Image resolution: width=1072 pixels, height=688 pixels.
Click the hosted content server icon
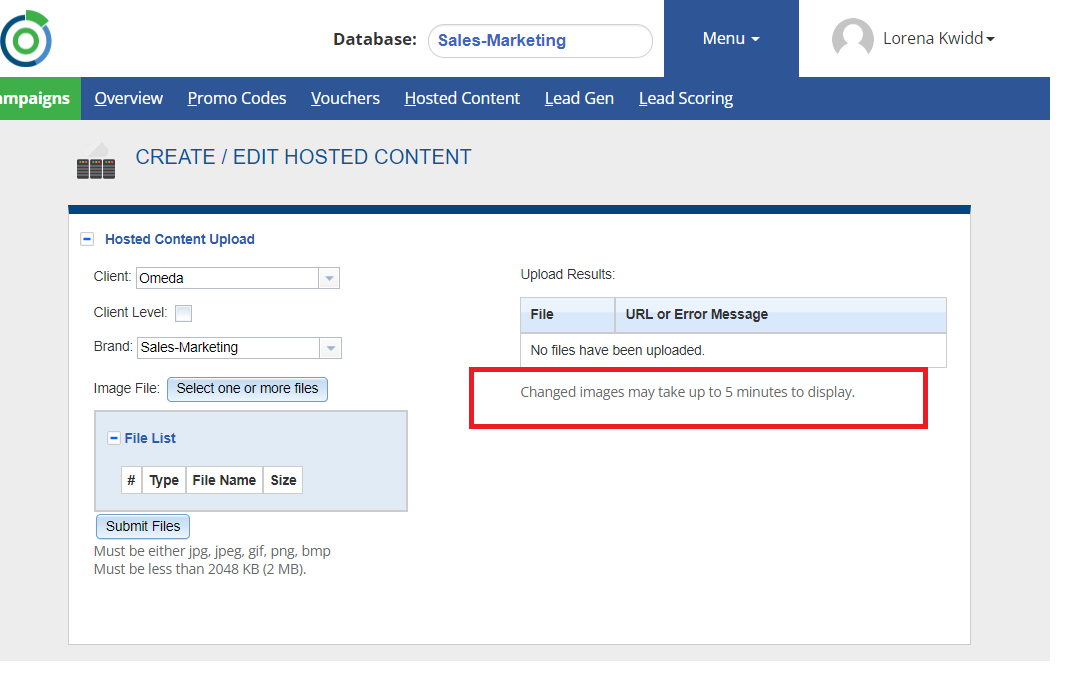(x=96, y=162)
